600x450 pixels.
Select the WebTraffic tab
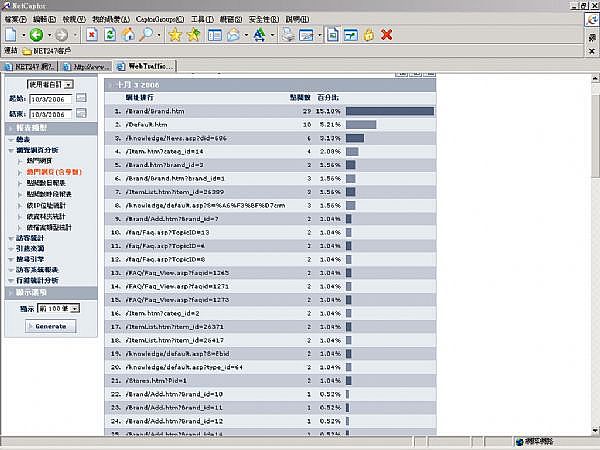click(146, 66)
